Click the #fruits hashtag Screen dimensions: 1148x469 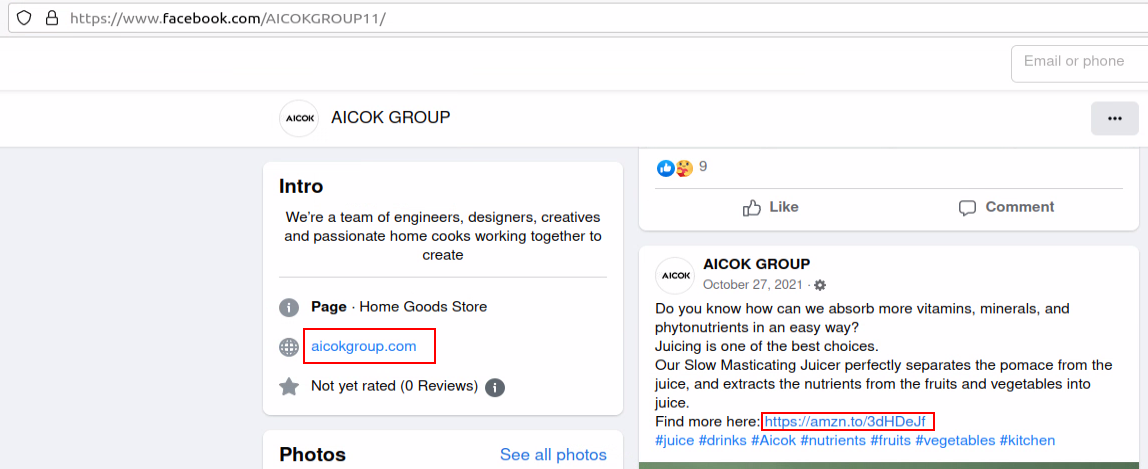890,440
